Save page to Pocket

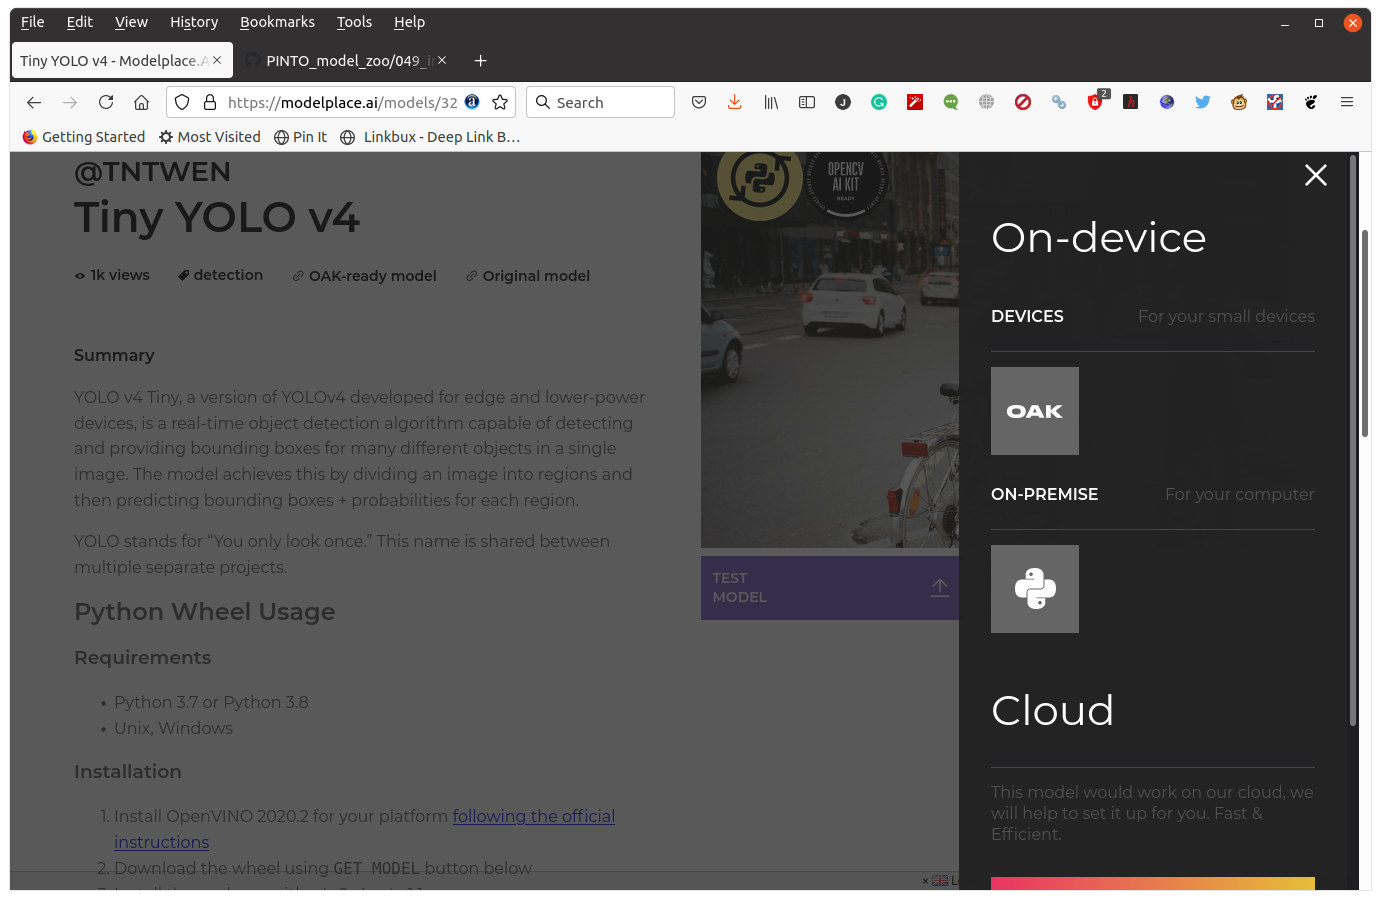coord(699,102)
